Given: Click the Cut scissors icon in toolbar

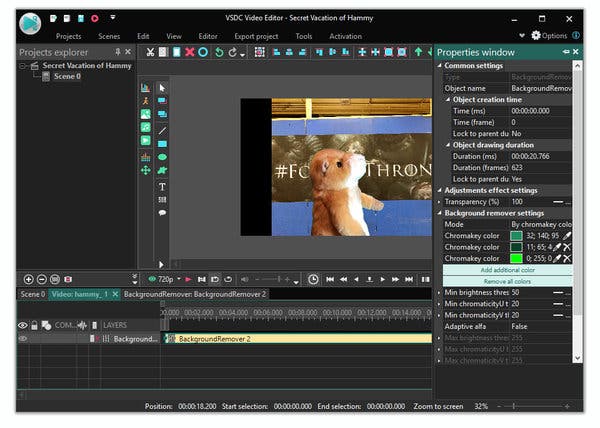Looking at the screenshot, I should point(150,52).
